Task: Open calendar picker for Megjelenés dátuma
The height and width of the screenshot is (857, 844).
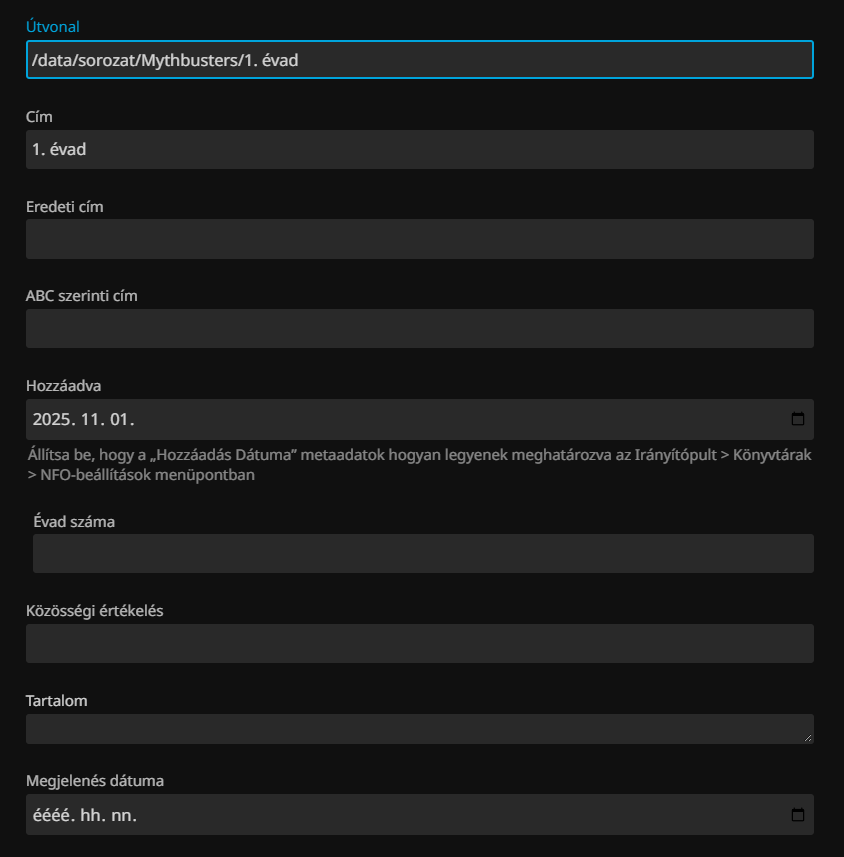Action: pos(797,815)
